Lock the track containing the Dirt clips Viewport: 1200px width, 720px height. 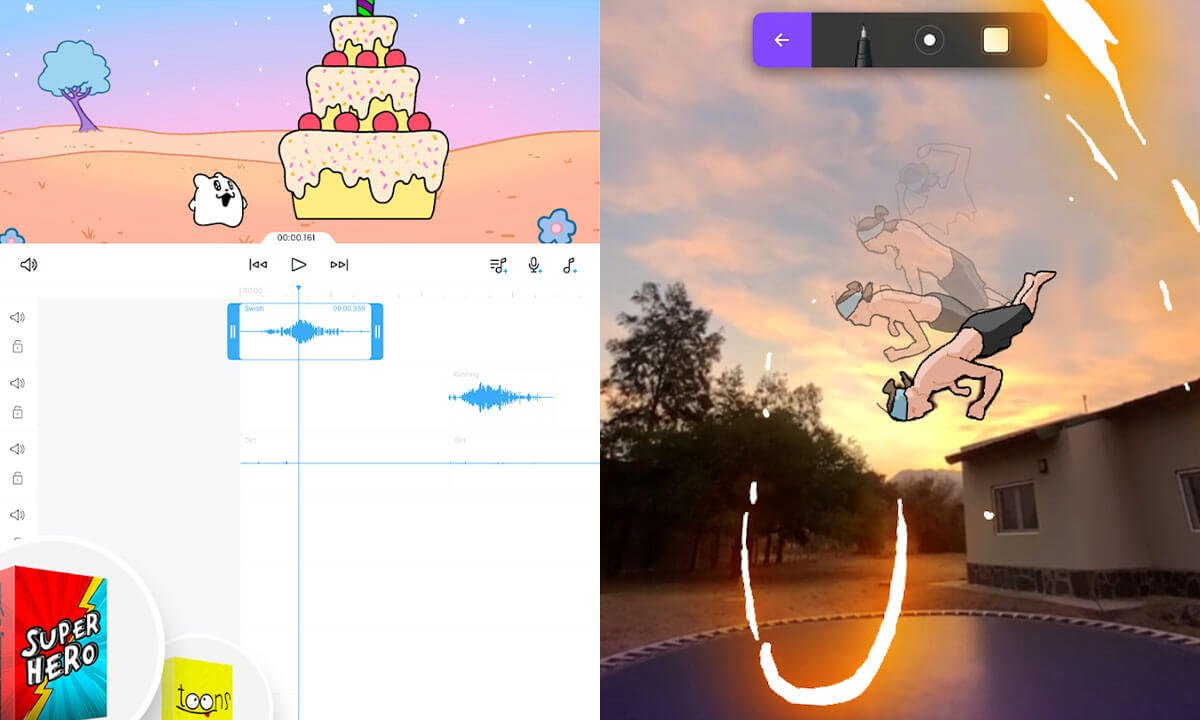point(17,478)
